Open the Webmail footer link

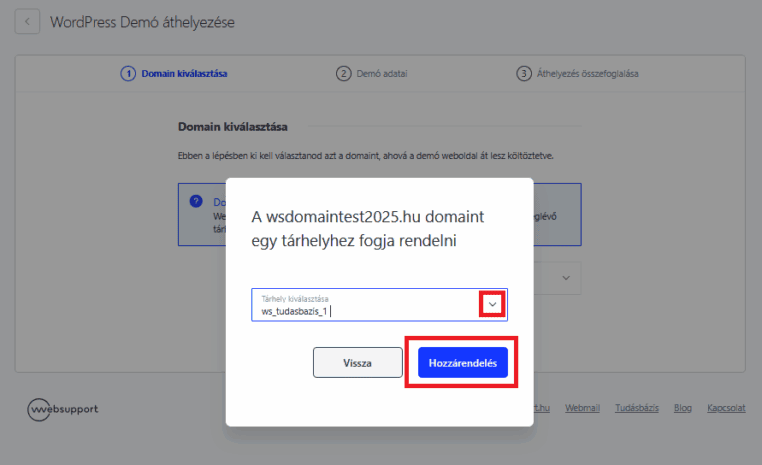[x=583, y=408]
